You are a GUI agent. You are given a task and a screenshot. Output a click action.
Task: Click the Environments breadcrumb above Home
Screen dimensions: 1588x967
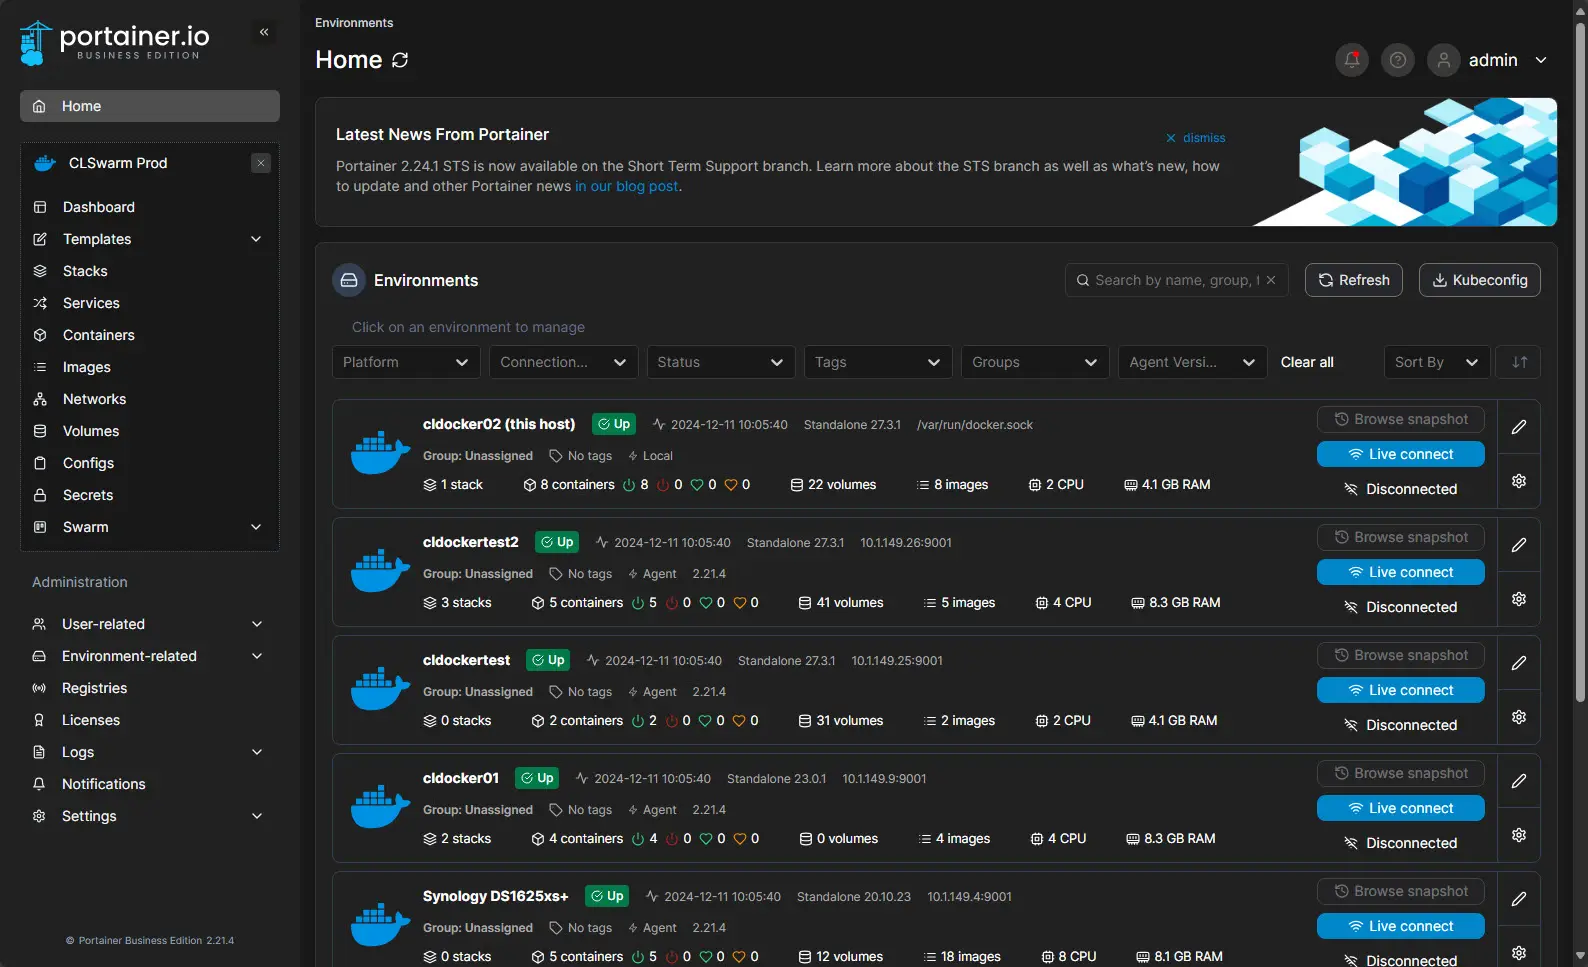(x=354, y=23)
